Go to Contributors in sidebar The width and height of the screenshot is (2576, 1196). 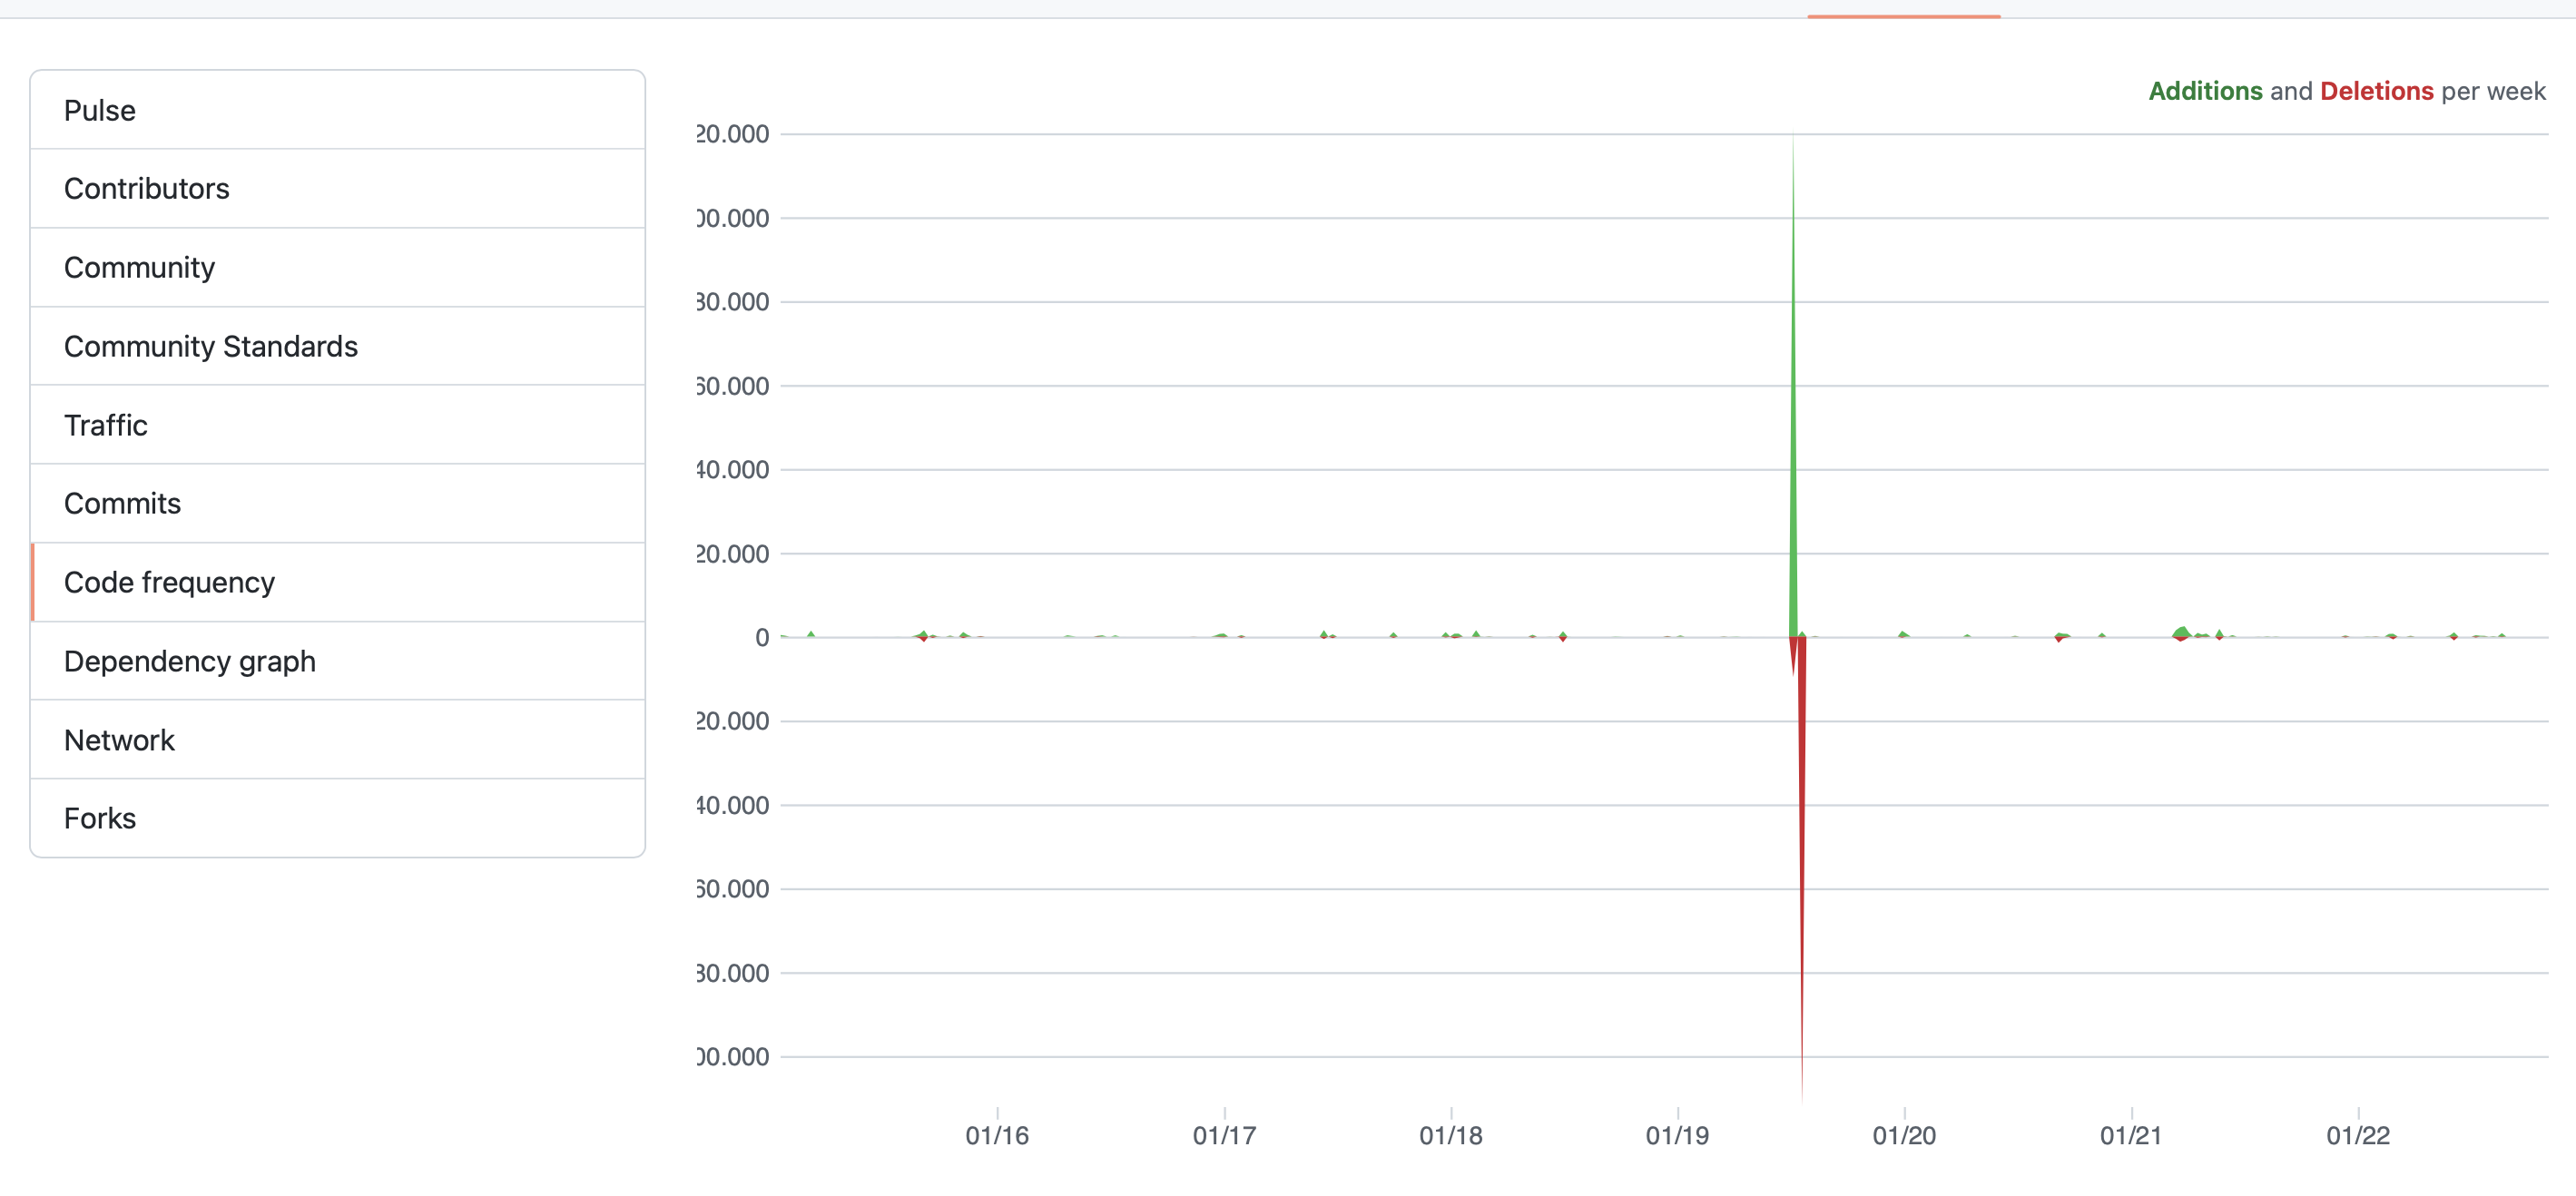click(x=337, y=189)
